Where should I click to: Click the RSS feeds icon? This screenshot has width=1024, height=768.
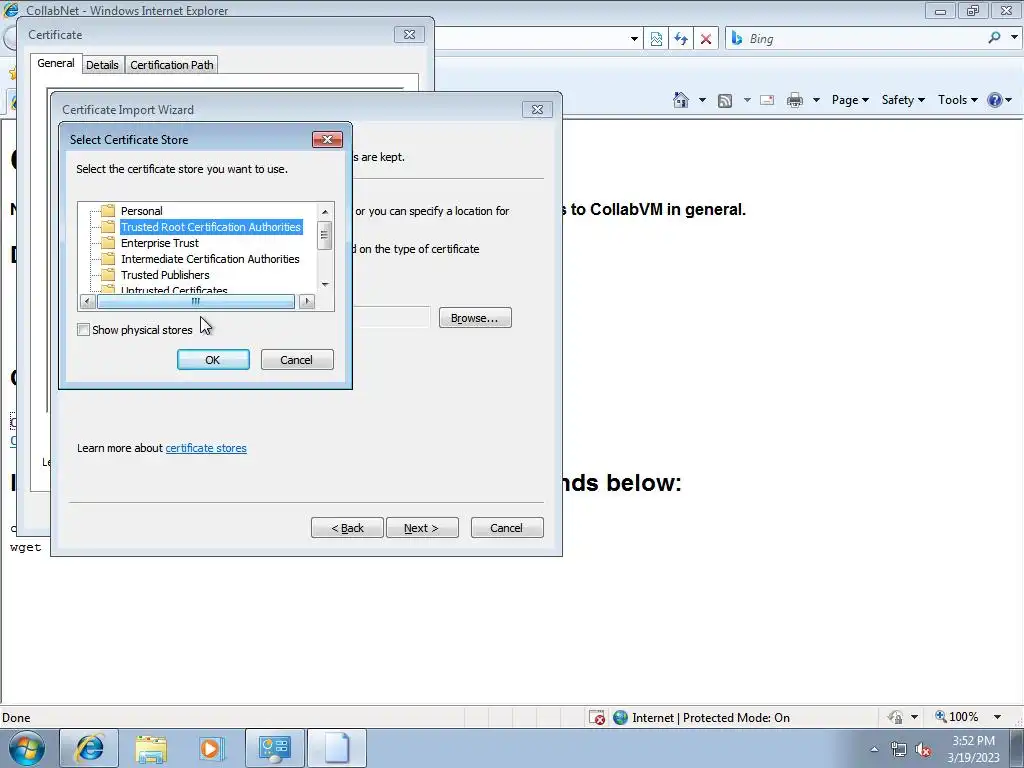click(724, 101)
